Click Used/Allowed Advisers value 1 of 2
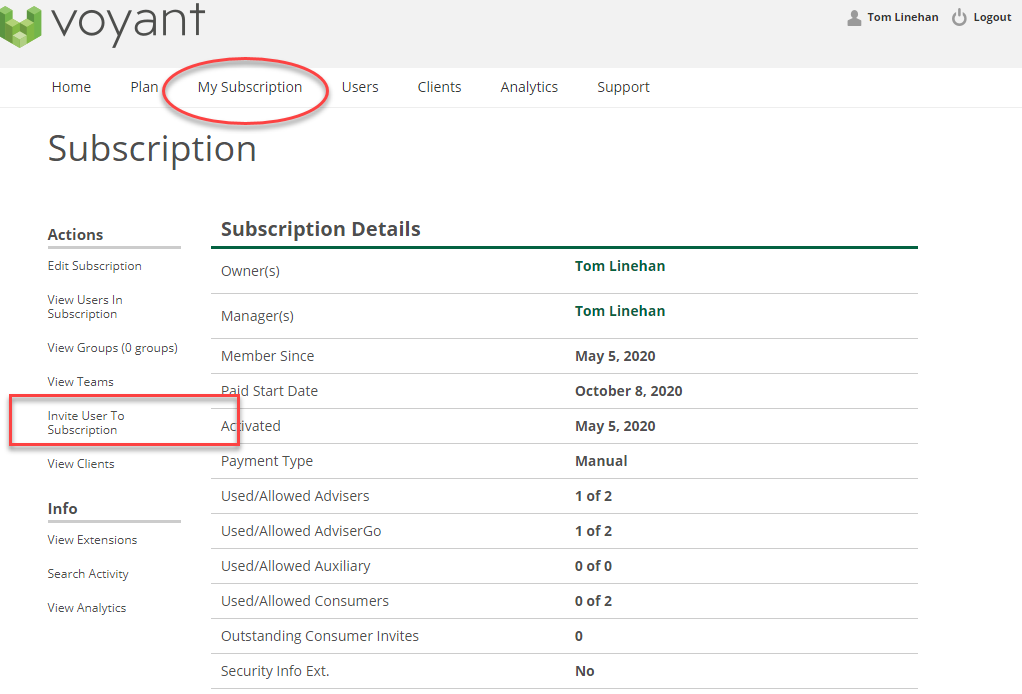The image size is (1022, 694). pos(593,497)
